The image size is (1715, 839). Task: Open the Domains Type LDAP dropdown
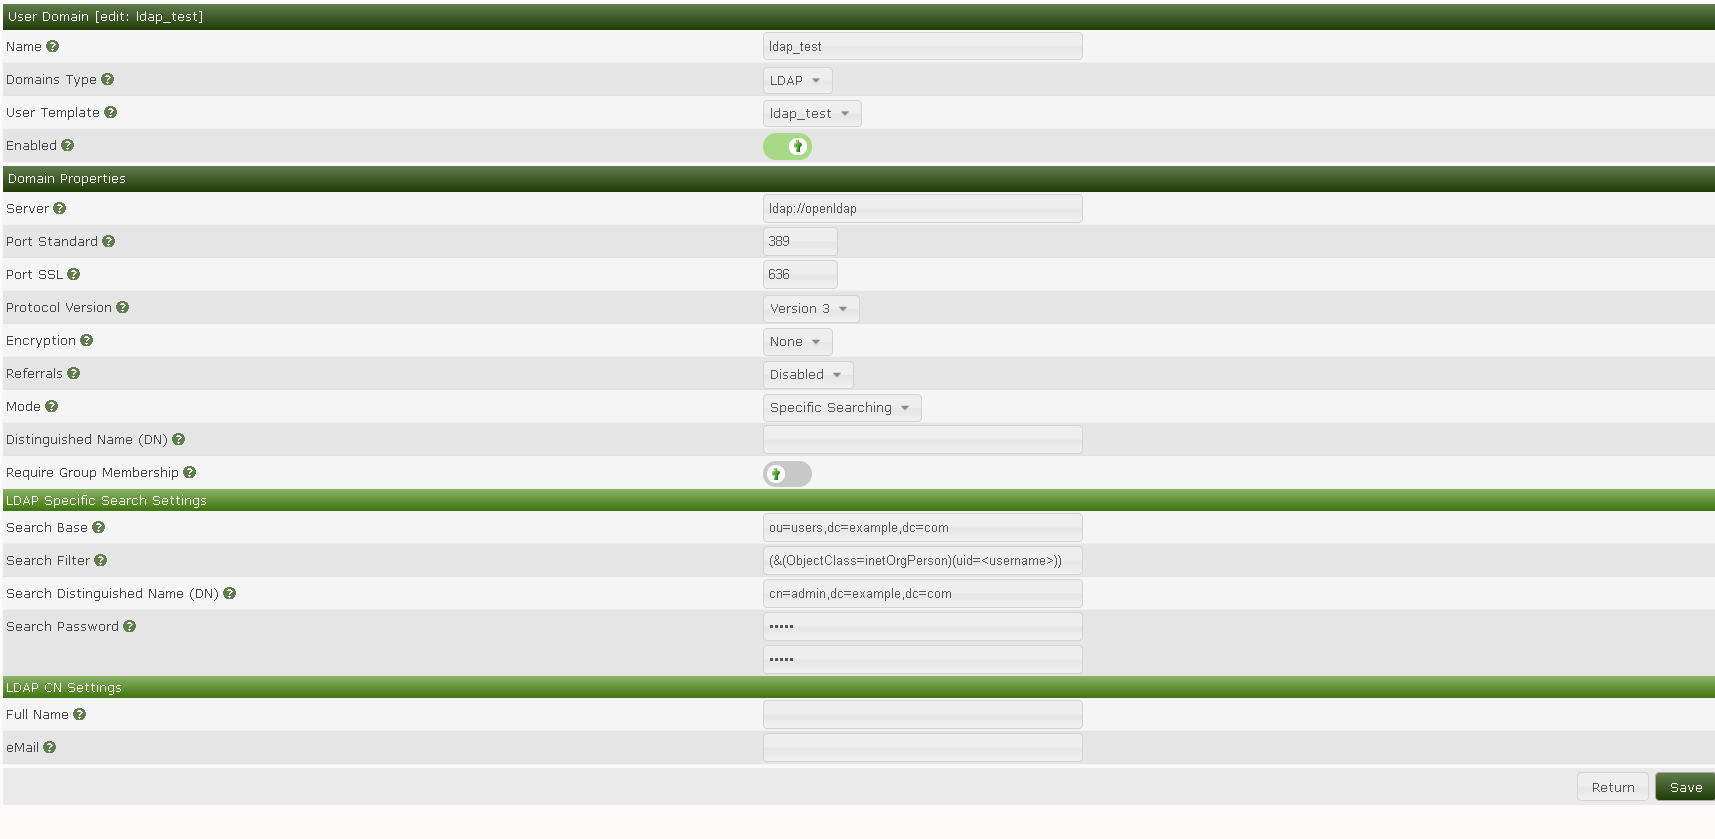coord(797,80)
